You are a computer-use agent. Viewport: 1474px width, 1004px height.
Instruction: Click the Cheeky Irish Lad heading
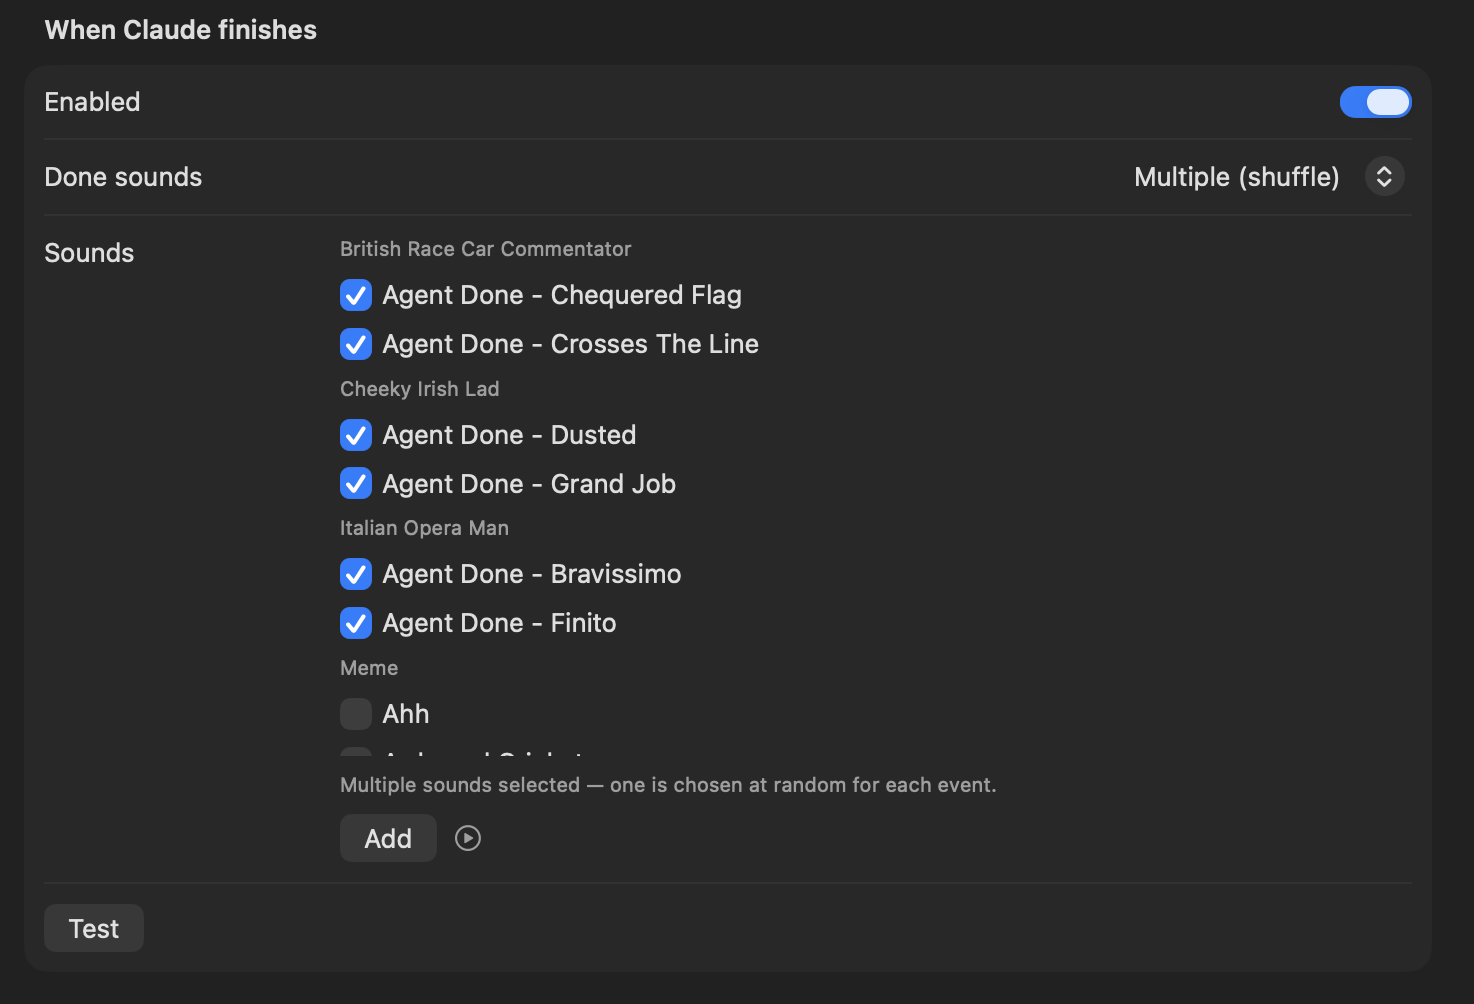click(x=420, y=389)
